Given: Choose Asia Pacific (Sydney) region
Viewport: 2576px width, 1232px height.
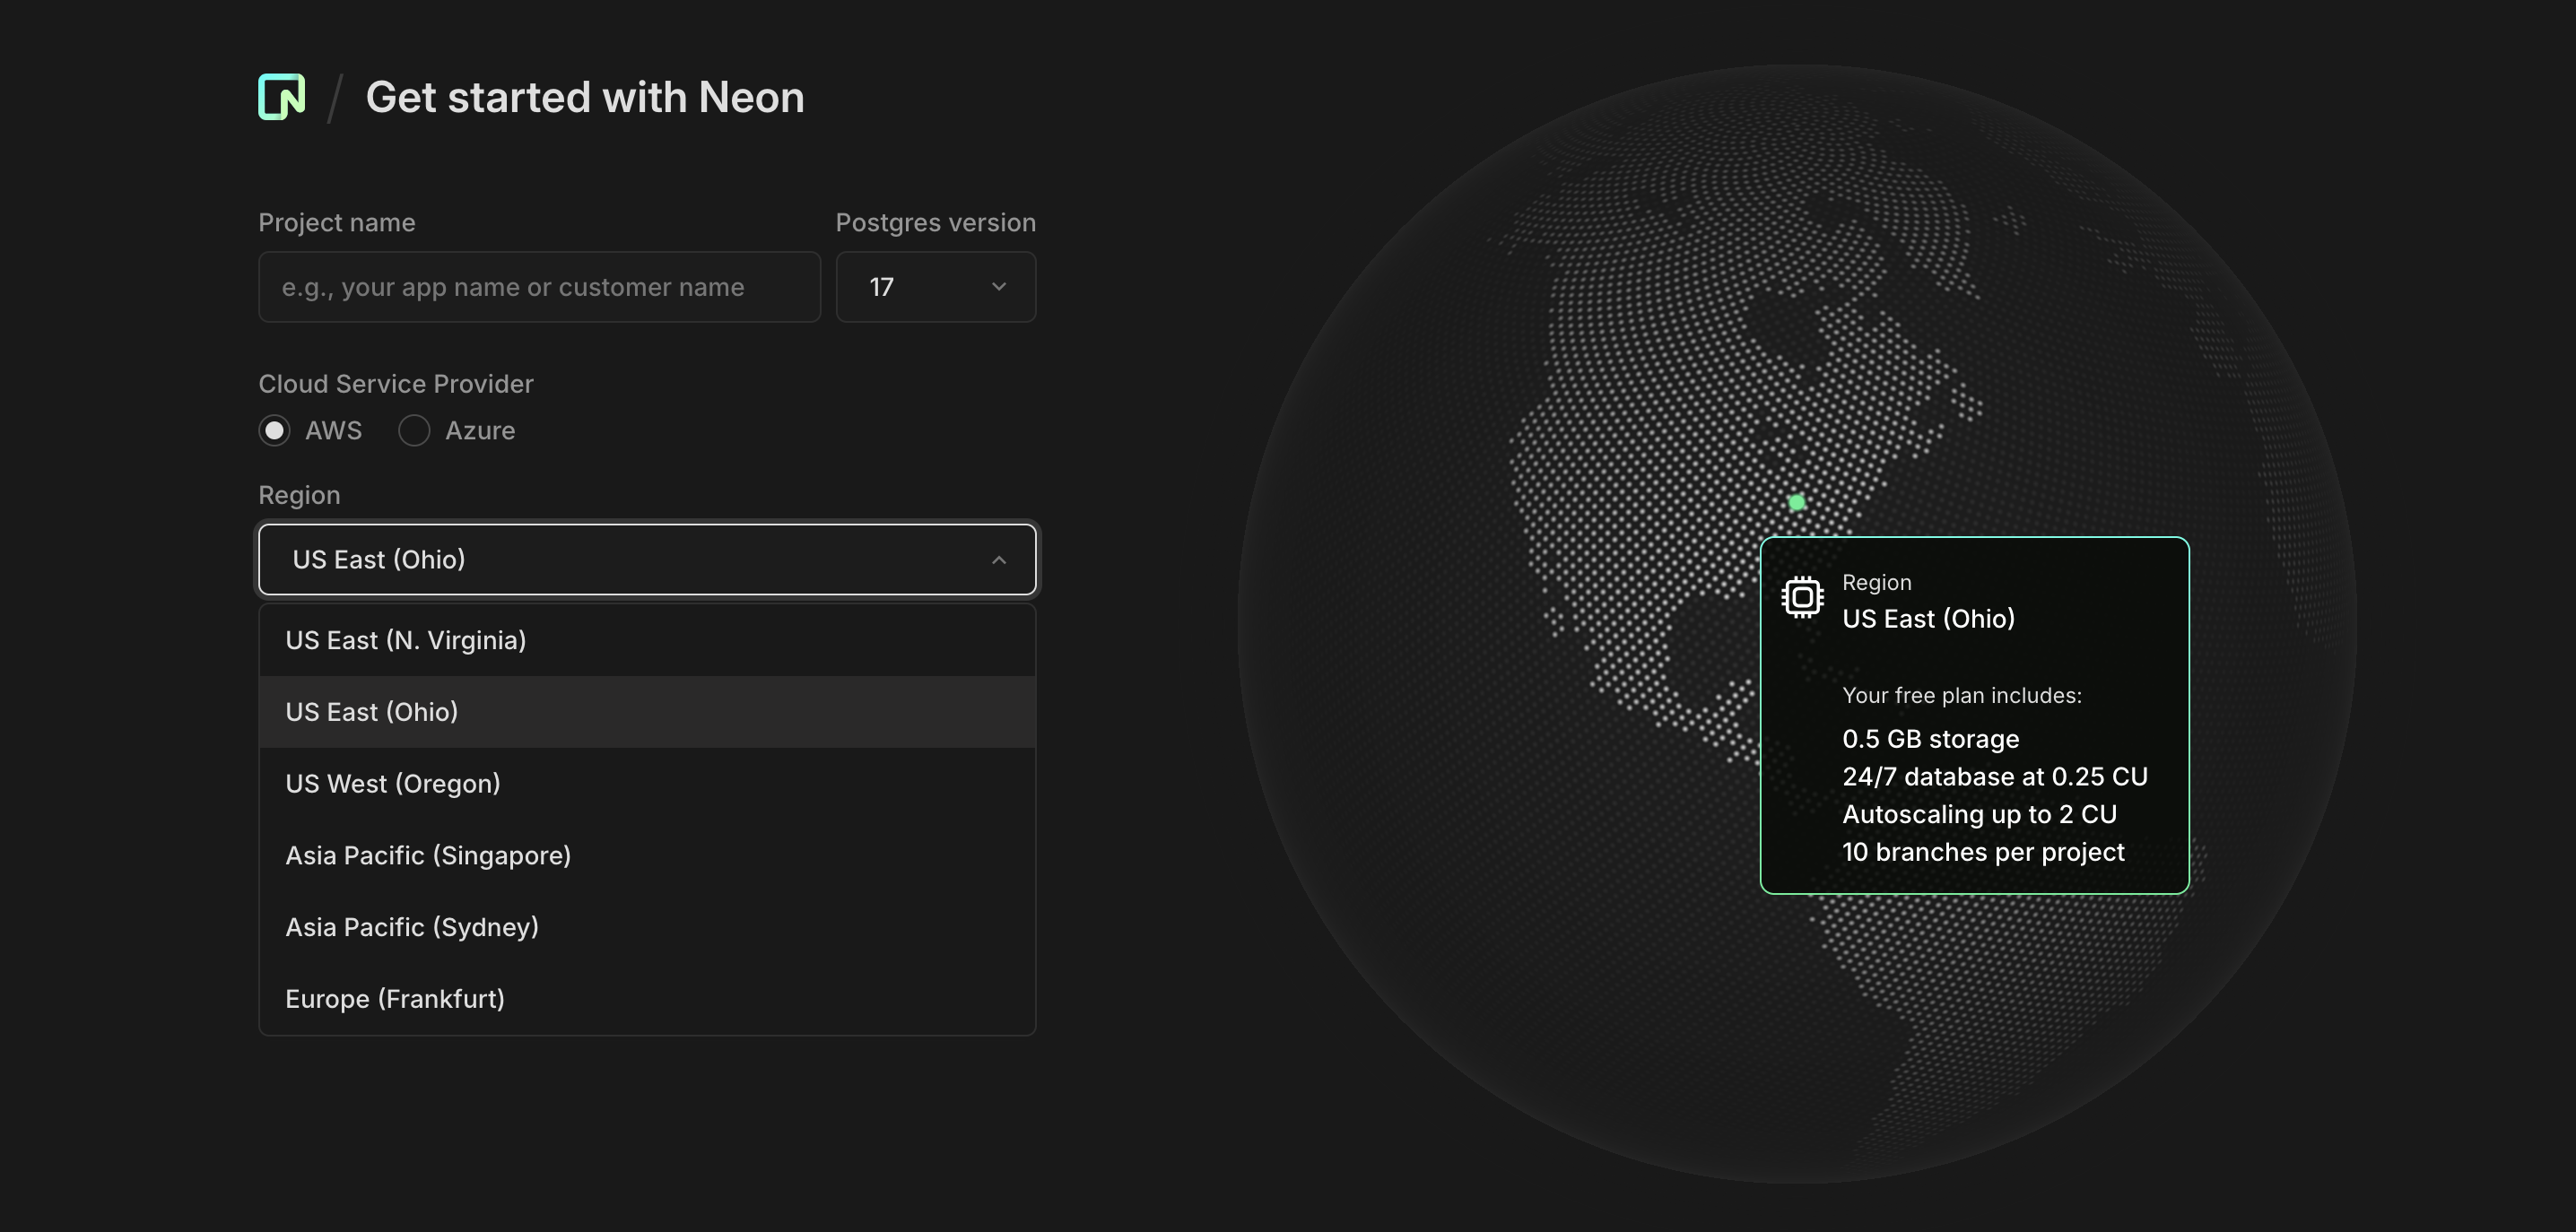Looking at the screenshot, I should click(x=647, y=928).
